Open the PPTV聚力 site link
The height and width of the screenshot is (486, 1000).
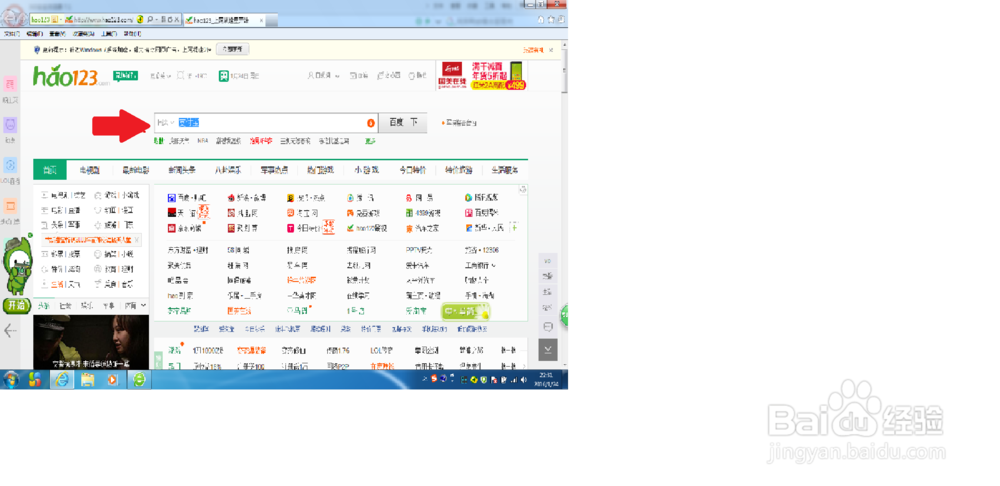pos(418,250)
